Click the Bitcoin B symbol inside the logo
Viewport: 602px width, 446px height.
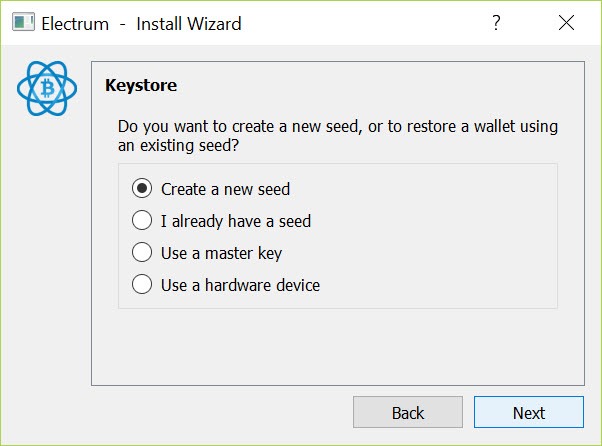[48, 88]
